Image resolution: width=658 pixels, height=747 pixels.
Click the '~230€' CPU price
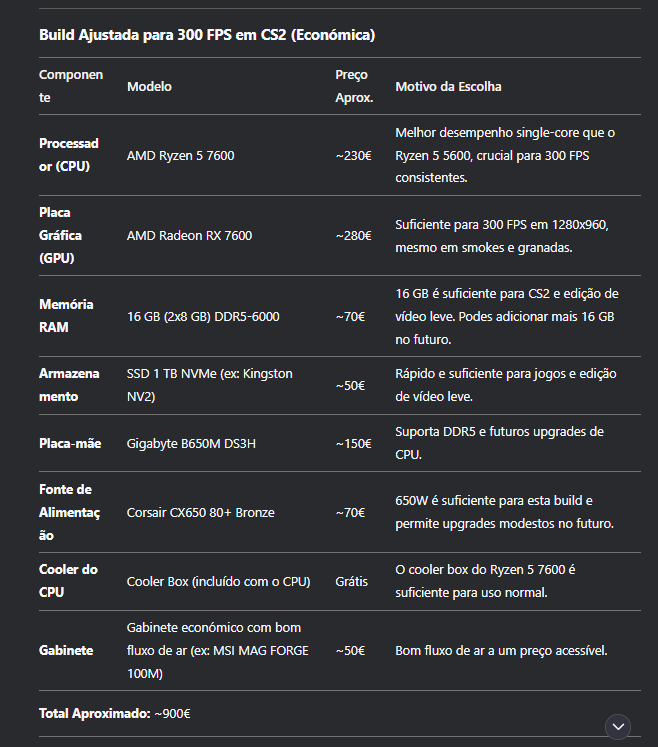[354, 155]
